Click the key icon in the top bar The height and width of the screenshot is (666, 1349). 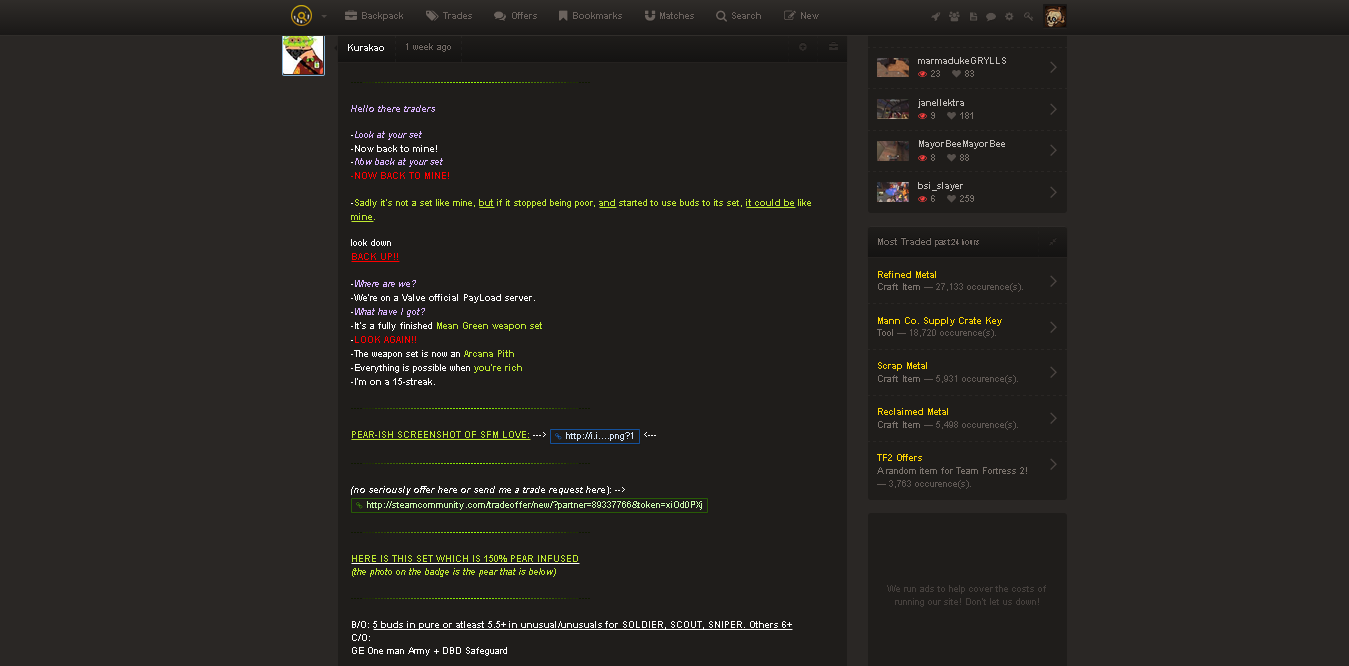pyautogui.click(x=1028, y=17)
